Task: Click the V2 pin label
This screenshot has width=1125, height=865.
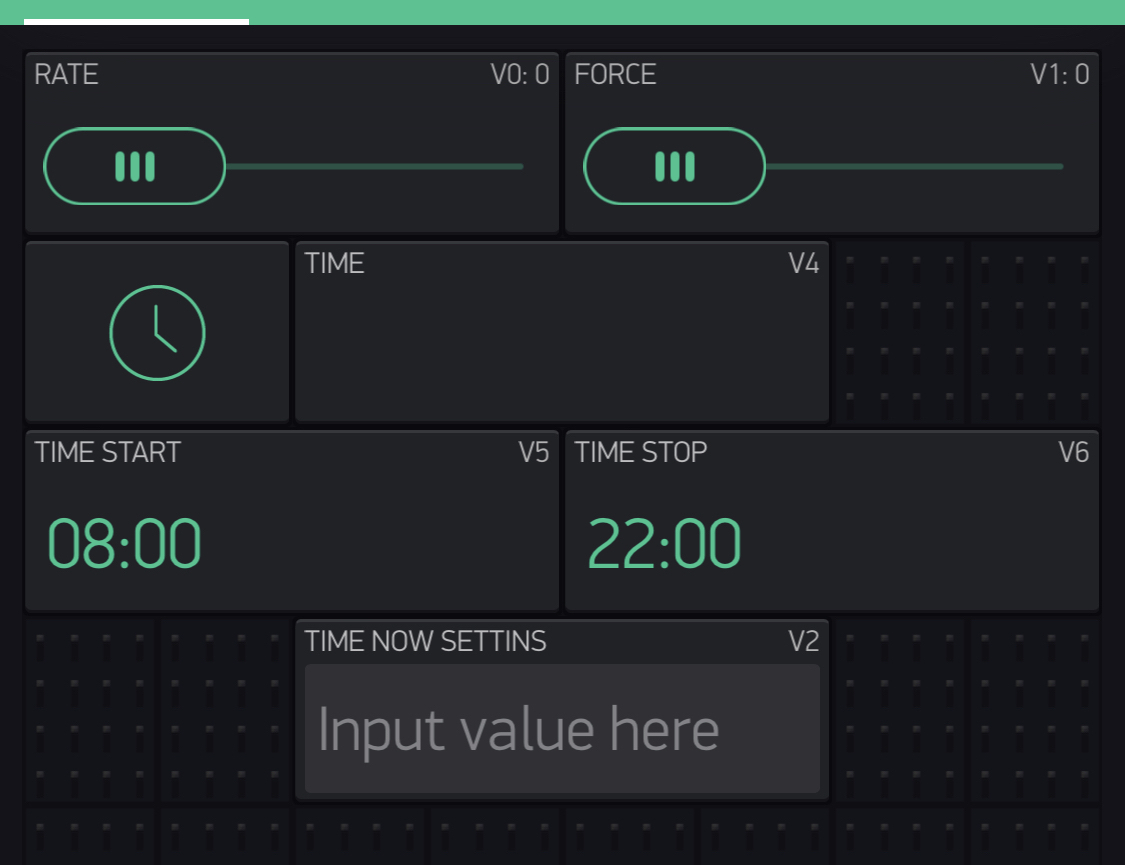Action: pos(803,642)
